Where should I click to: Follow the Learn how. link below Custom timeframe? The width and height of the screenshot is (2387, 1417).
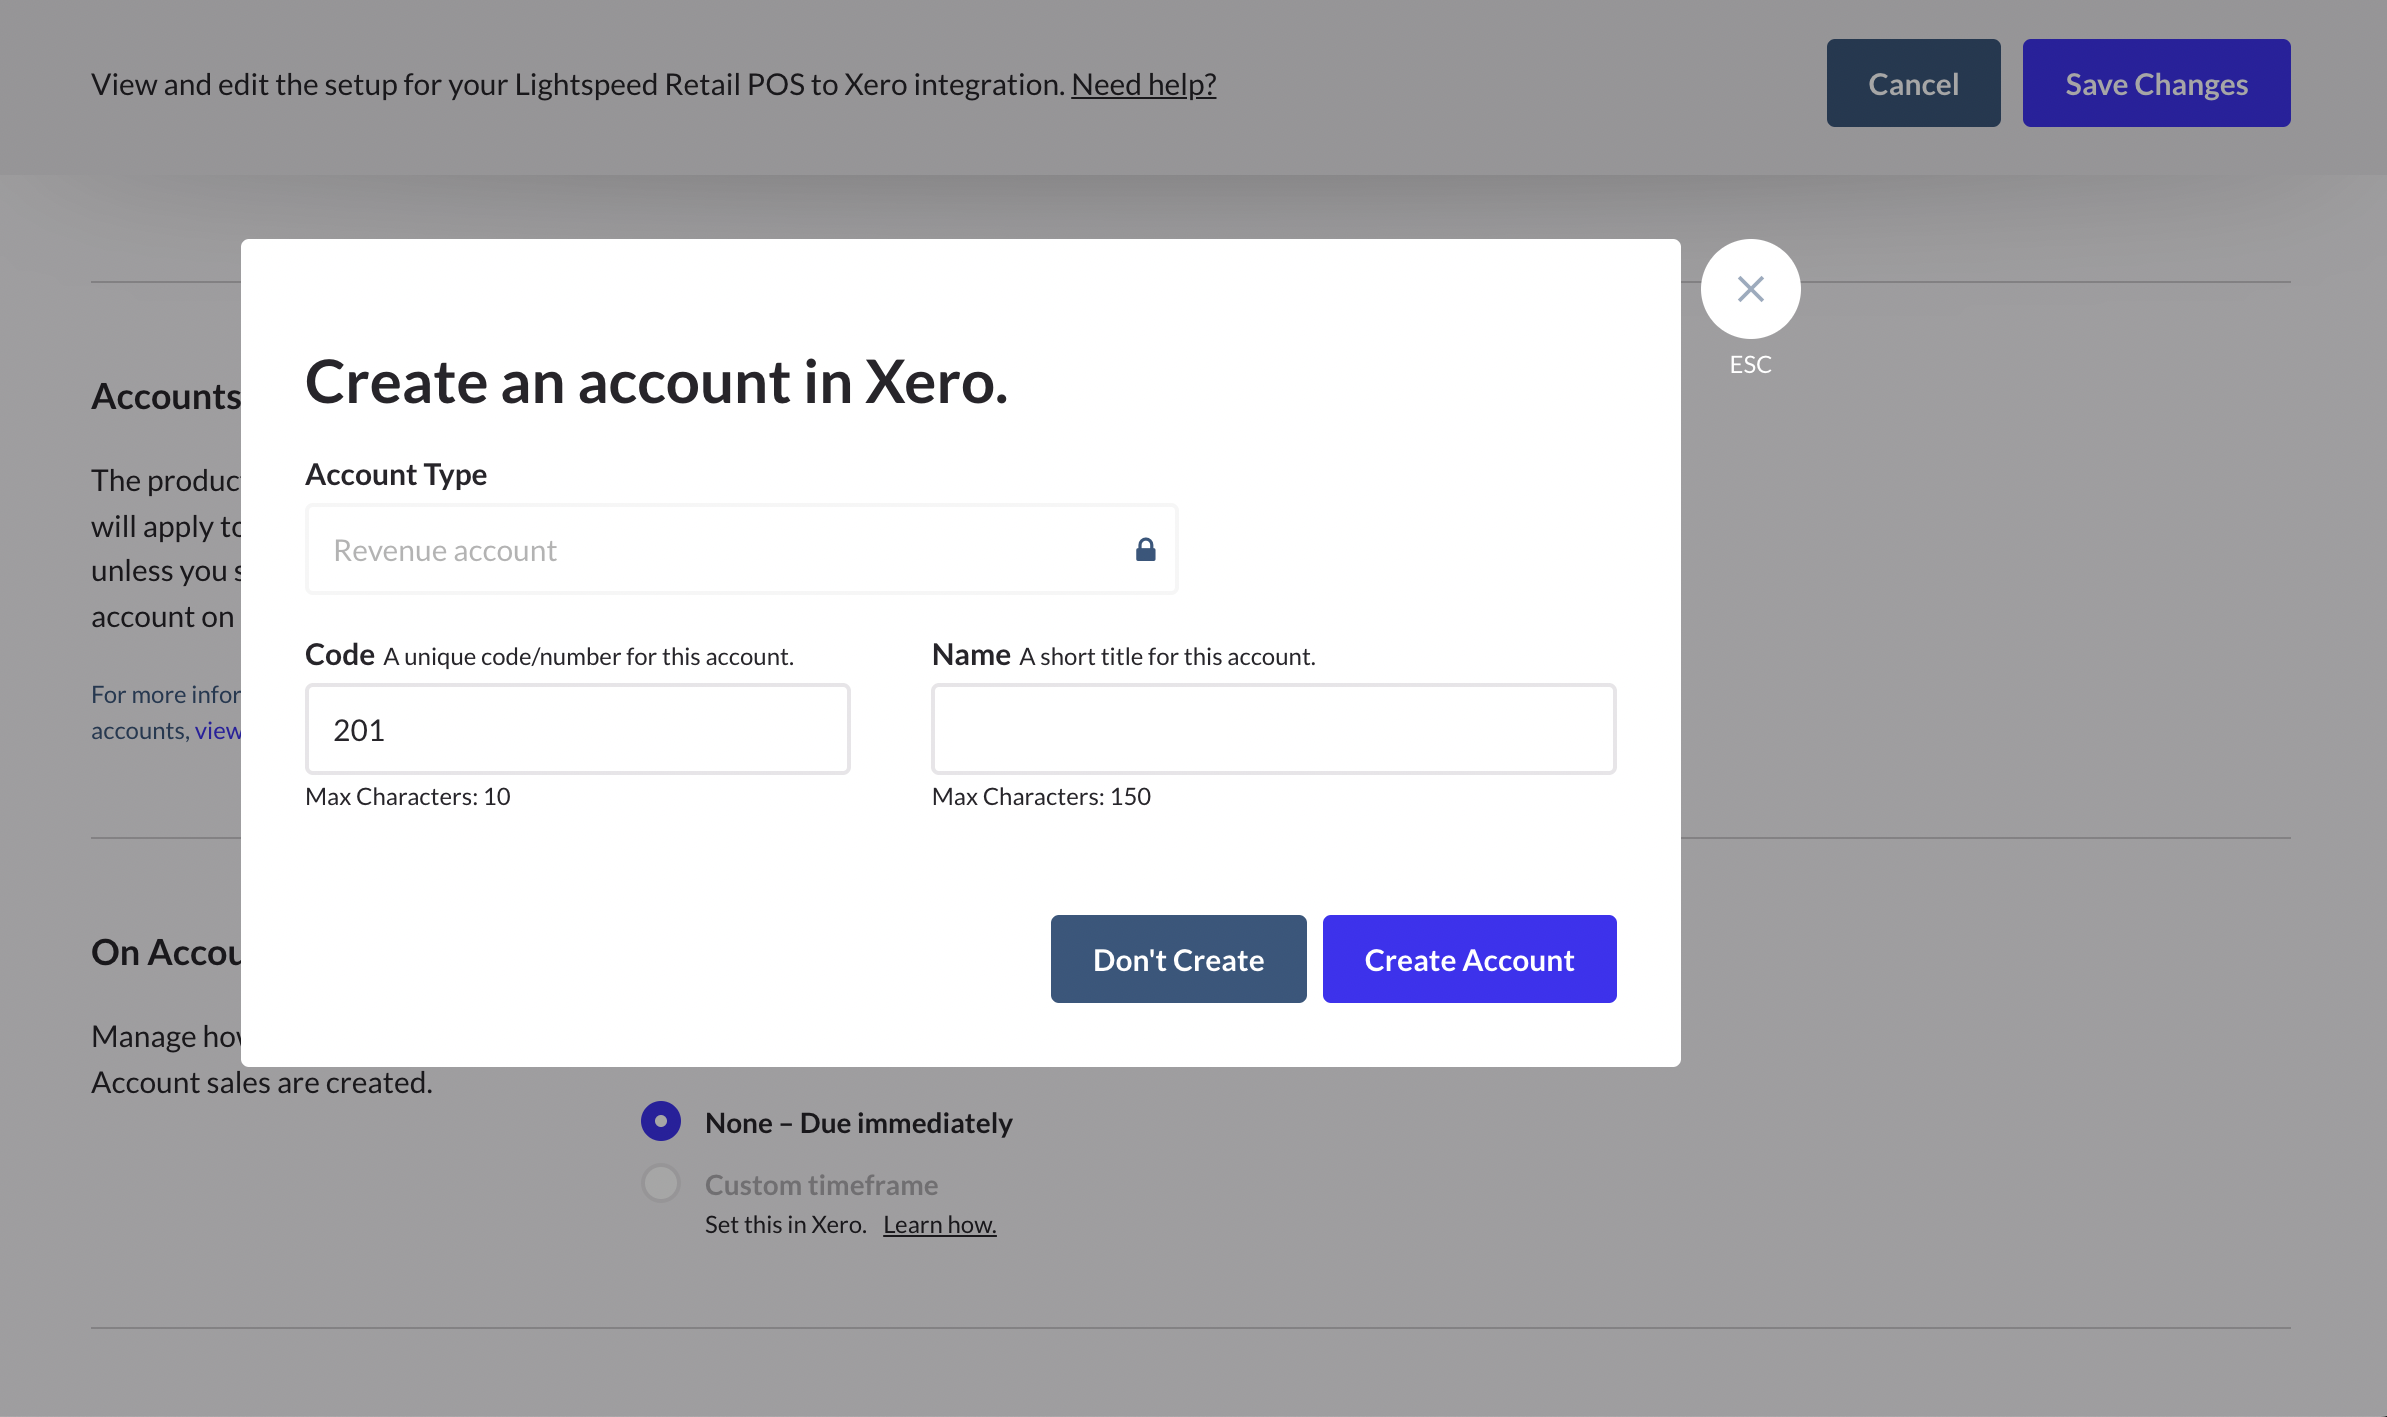point(939,1223)
